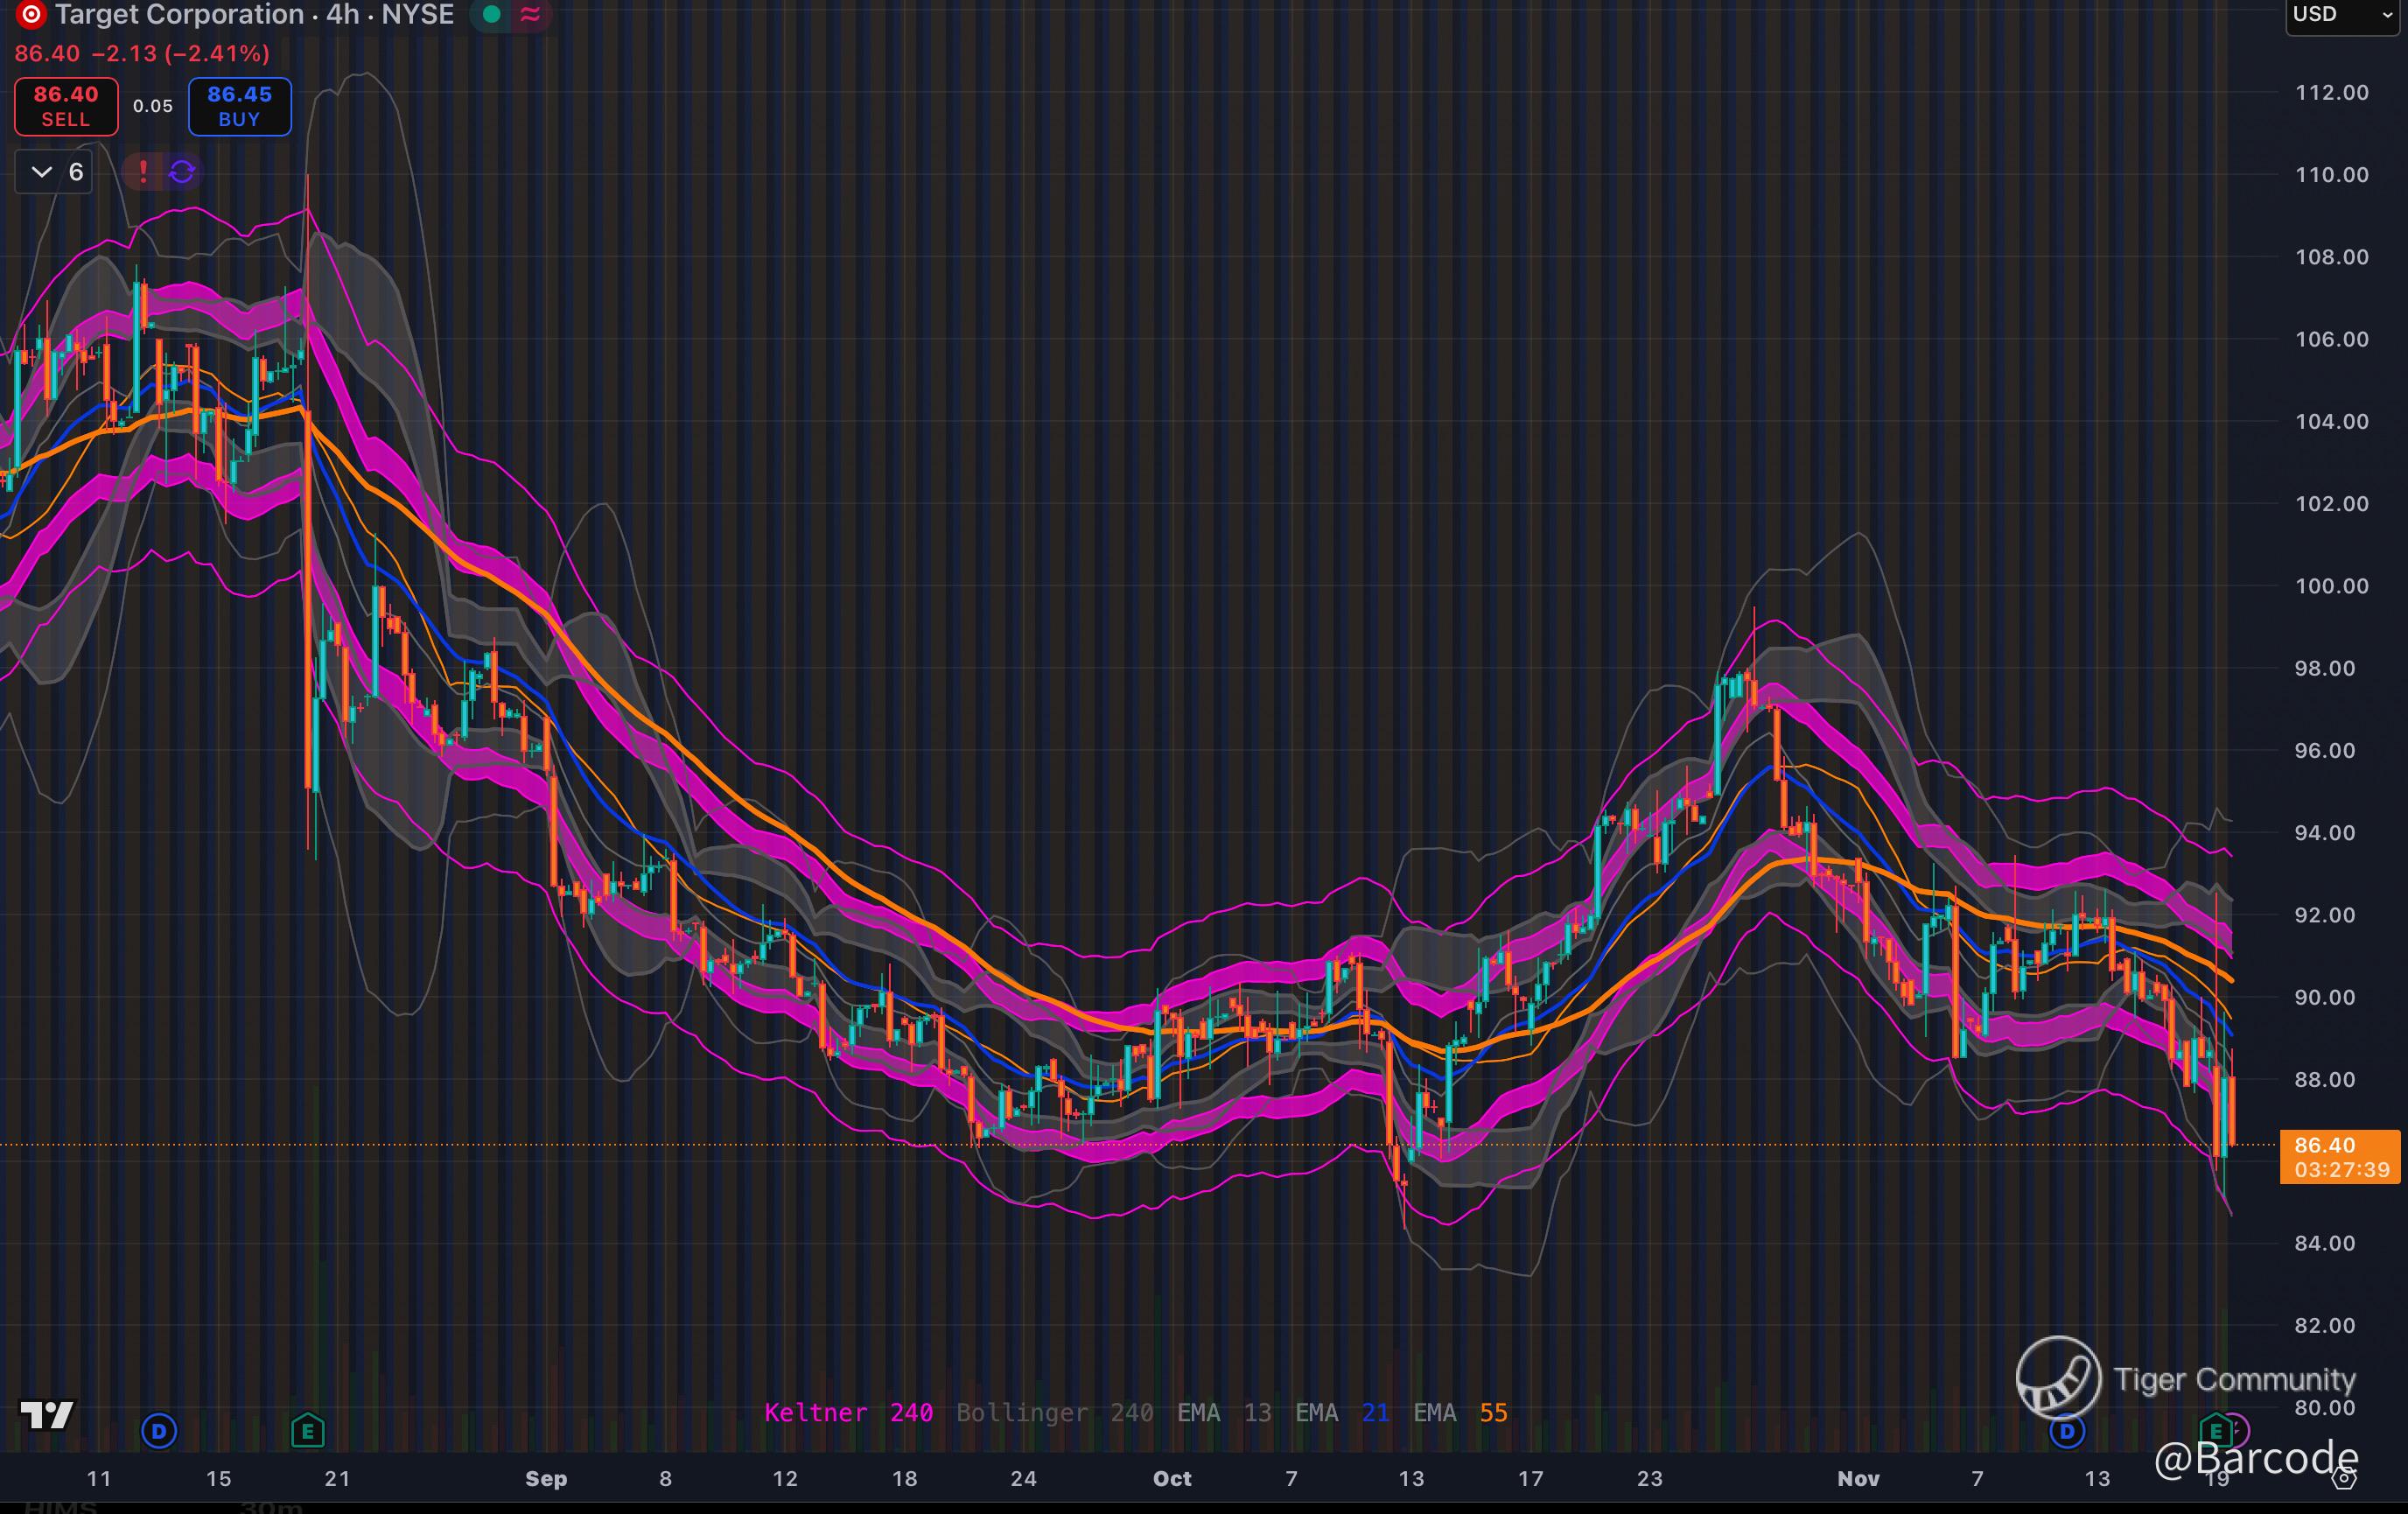Click the pink approximate-data wave icon

tap(531, 14)
